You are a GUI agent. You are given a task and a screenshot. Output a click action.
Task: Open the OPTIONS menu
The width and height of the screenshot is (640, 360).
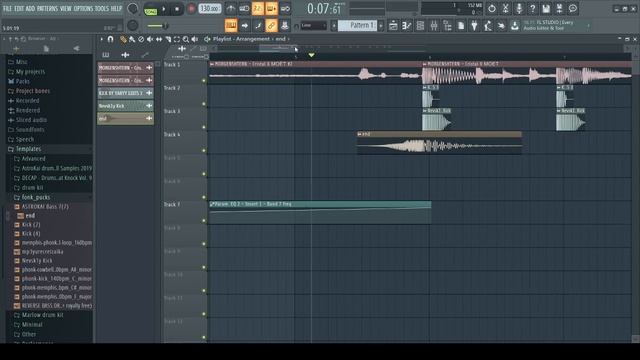coord(83,9)
